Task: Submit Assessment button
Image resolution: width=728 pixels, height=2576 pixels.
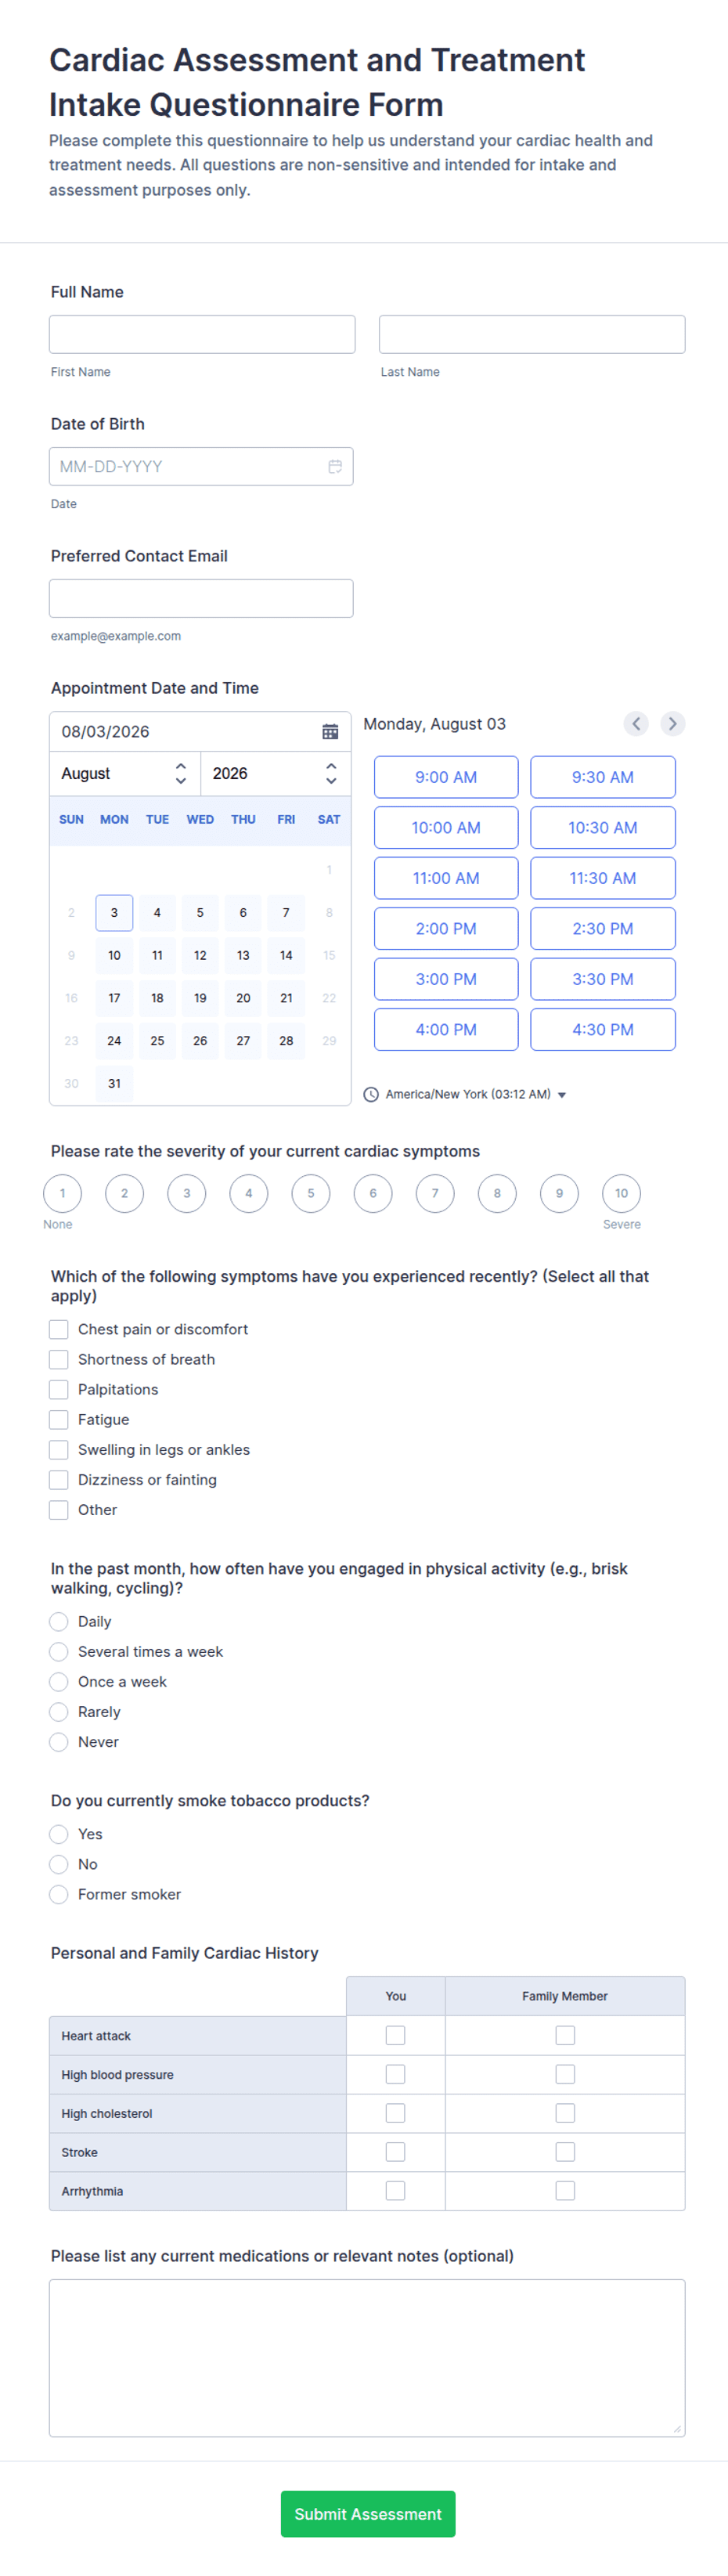Action: [x=368, y=2514]
